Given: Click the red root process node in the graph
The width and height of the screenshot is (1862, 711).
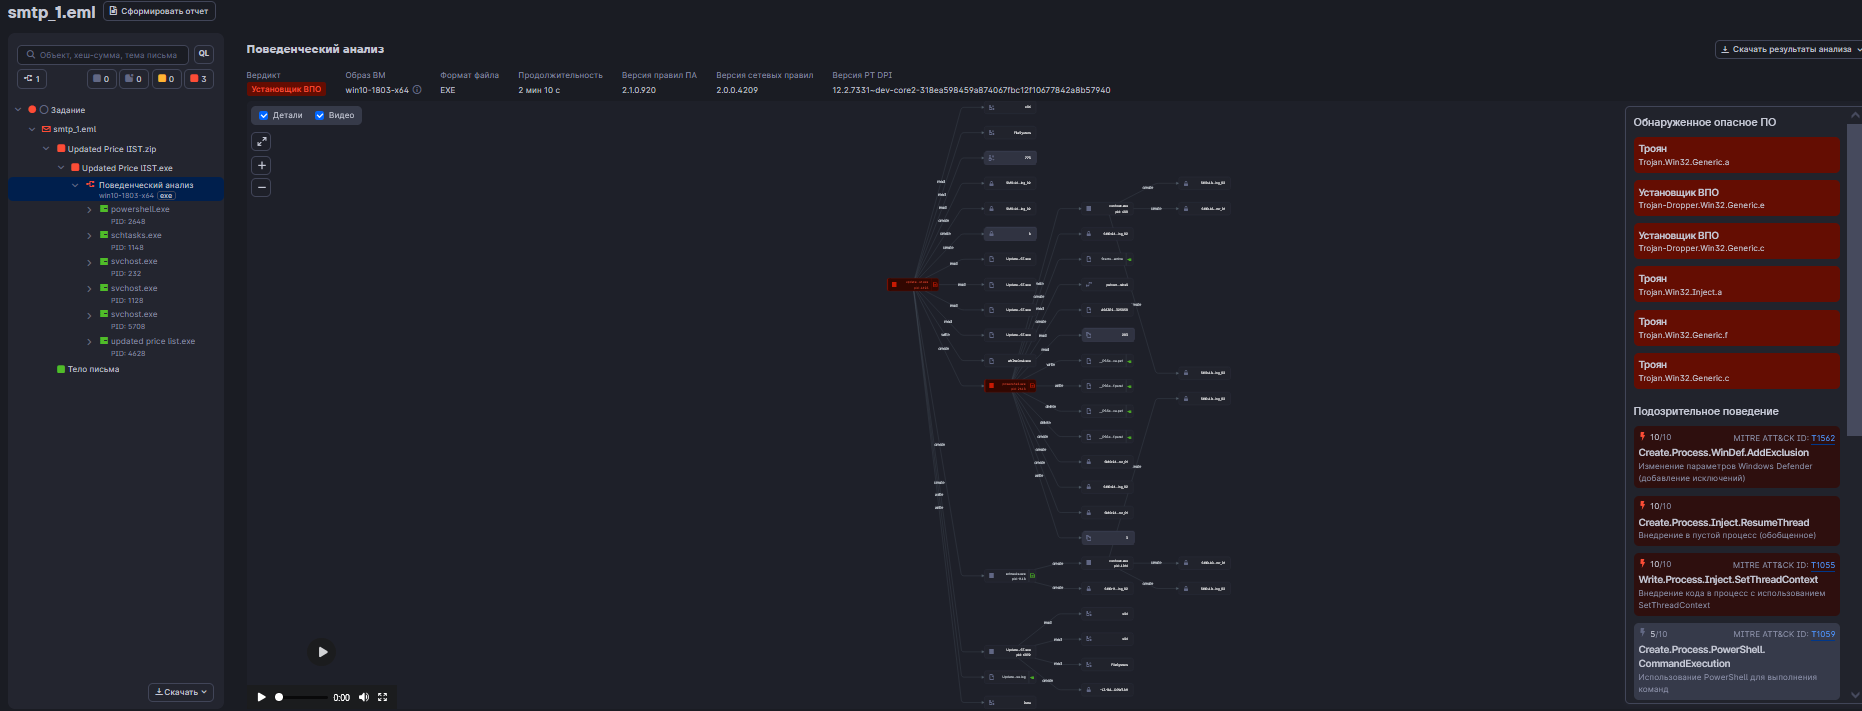Looking at the screenshot, I should 913,285.
